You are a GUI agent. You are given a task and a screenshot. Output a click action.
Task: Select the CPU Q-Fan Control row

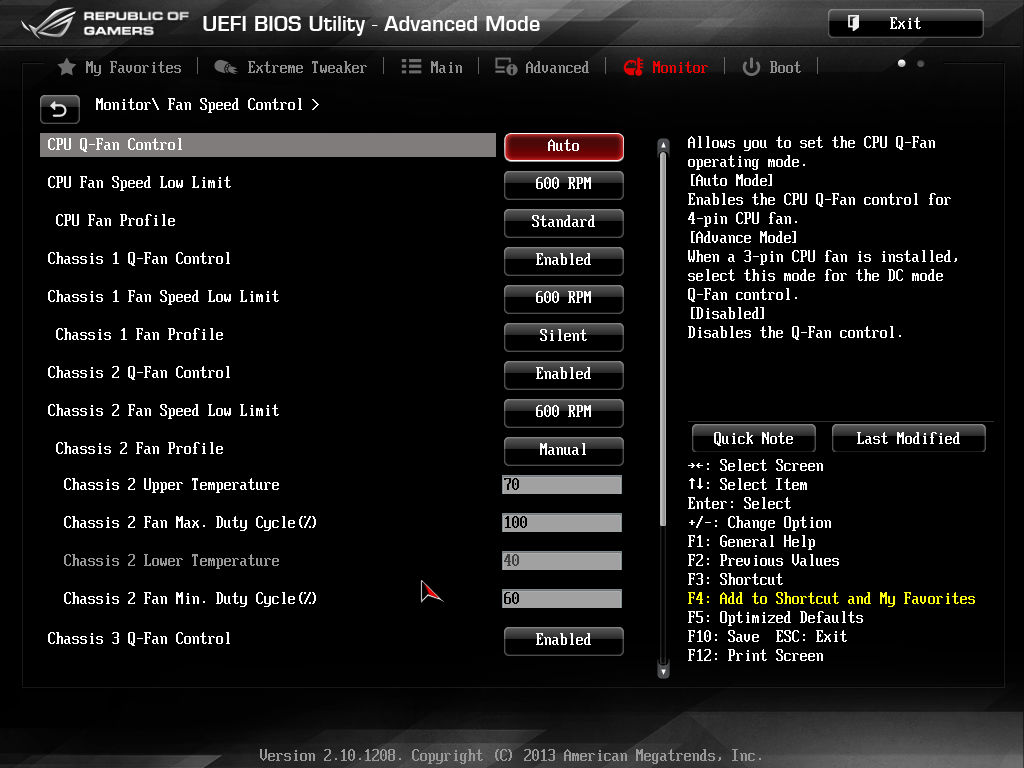(x=268, y=145)
